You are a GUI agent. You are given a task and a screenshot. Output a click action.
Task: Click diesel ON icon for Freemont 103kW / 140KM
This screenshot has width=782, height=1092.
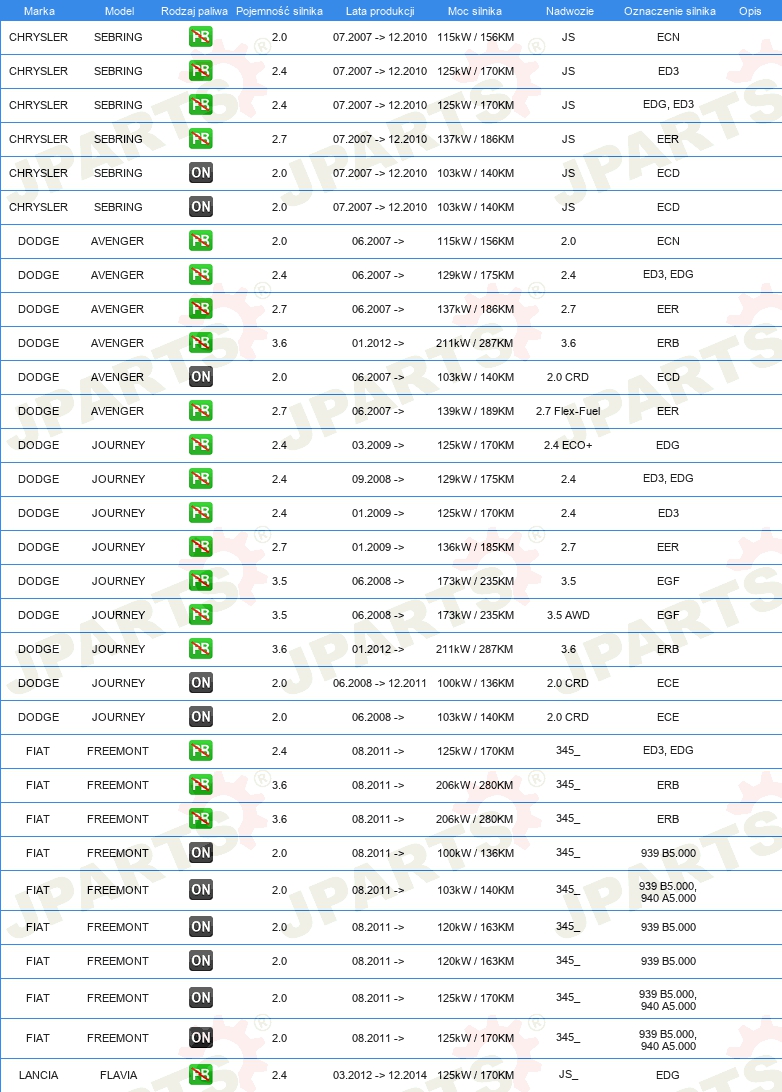tap(201, 890)
